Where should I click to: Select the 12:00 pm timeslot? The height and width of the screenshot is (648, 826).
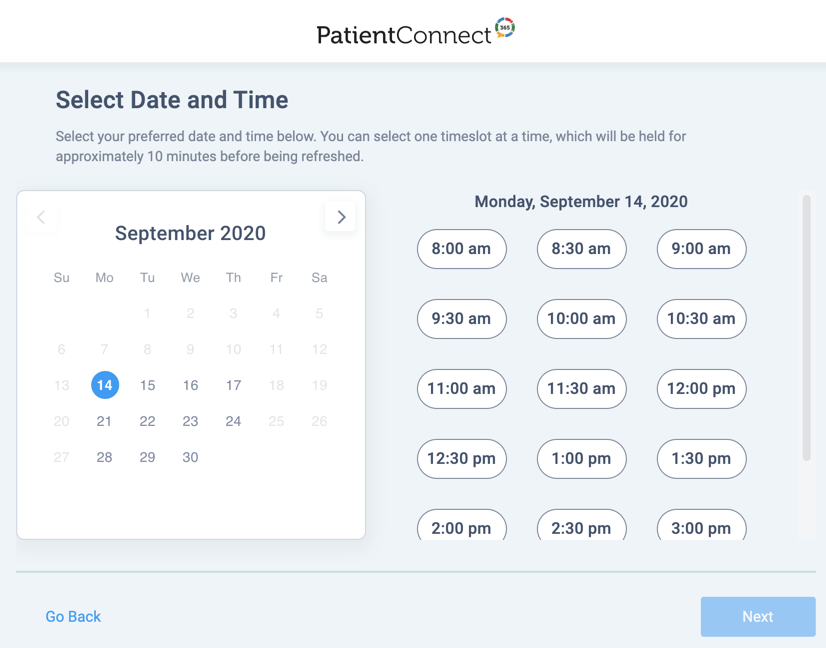[x=701, y=389]
